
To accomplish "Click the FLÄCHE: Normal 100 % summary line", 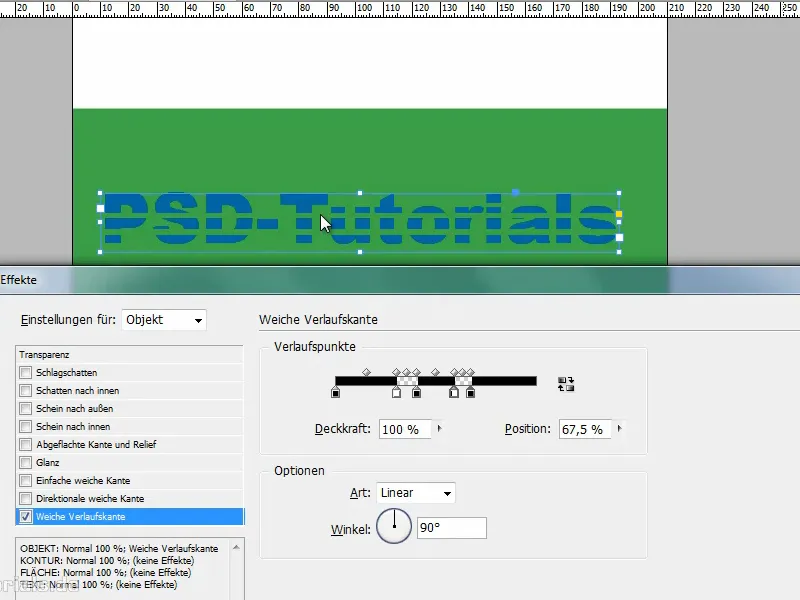I will click(106, 572).
